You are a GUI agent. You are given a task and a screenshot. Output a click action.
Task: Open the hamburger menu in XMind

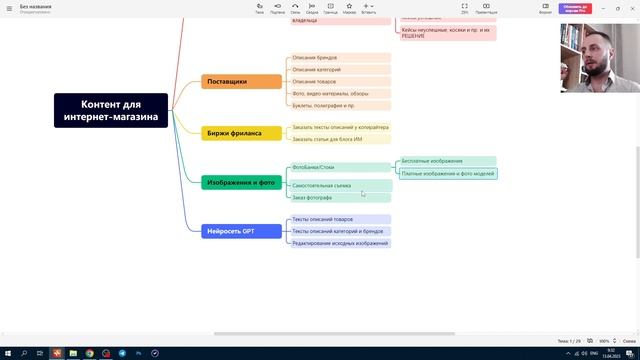(9, 8)
